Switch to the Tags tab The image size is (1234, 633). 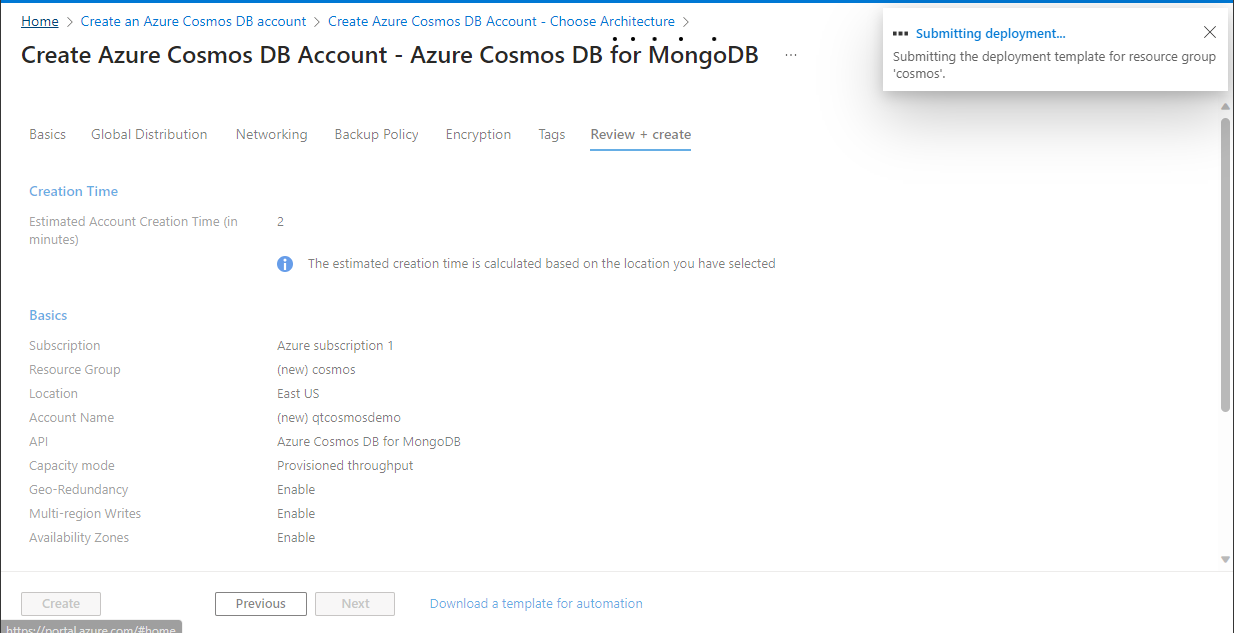pyautogui.click(x=551, y=134)
